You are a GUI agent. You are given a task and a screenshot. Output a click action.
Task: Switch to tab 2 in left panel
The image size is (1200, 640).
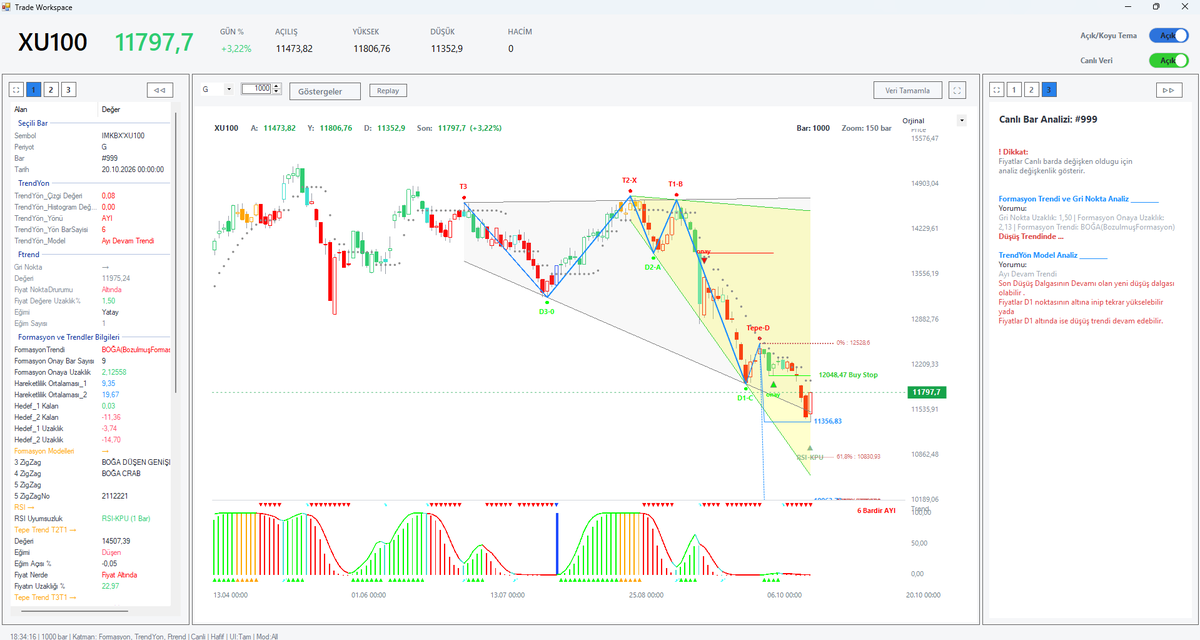pos(51,90)
